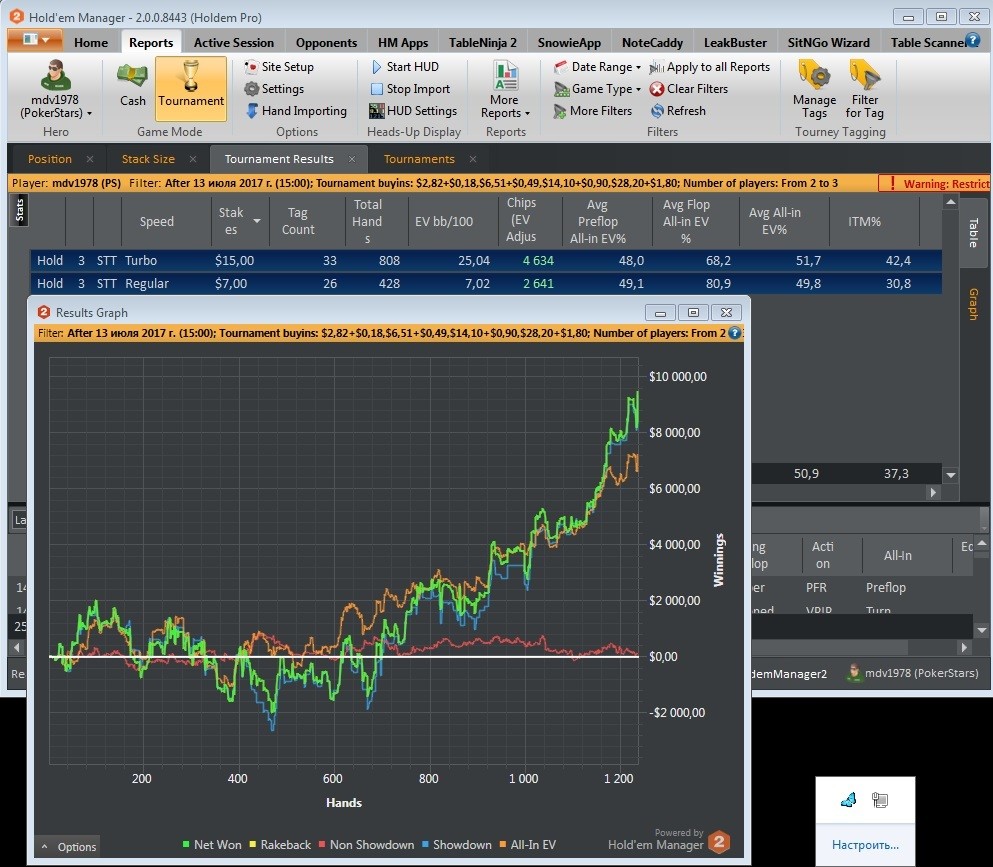Open the Tournaments report tab

pos(419,159)
